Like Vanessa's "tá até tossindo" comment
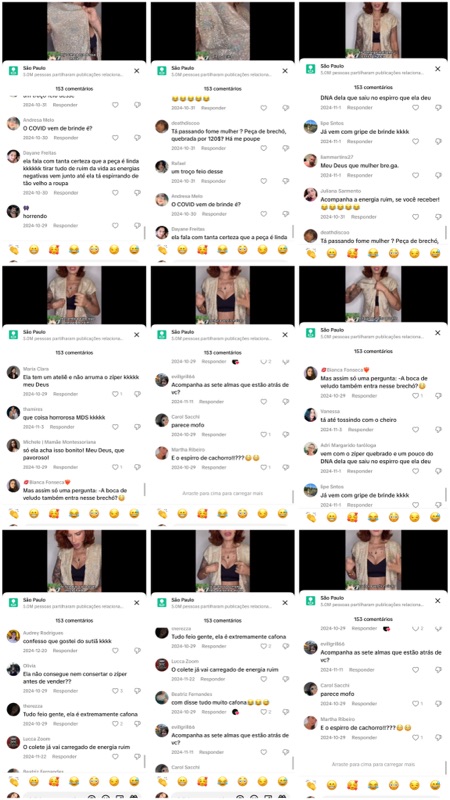This screenshot has width=450, height=800. coord(415,430)
